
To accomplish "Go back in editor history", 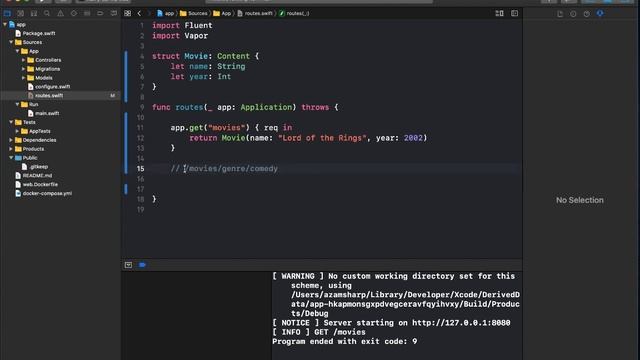I will click(x=139, y=13).
